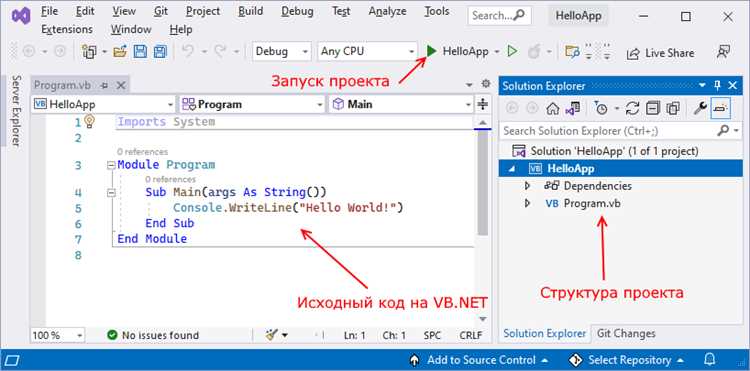Click the top Search box in title bar
Image resolution: width=750 pixels, height=371 pixels.
(498, 15)
